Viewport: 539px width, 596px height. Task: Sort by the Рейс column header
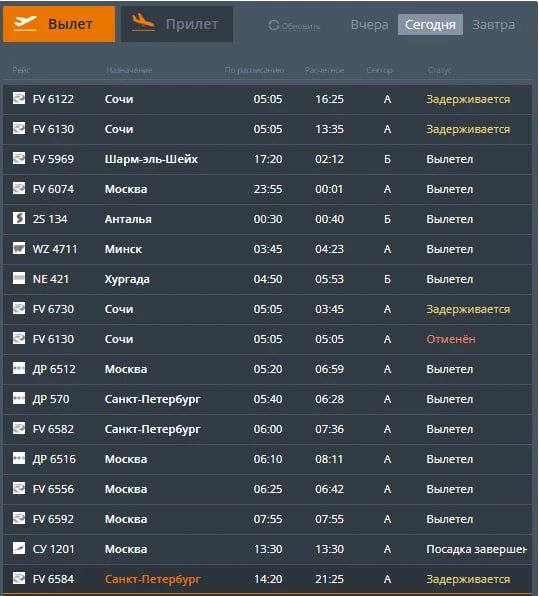coord(21,70)
